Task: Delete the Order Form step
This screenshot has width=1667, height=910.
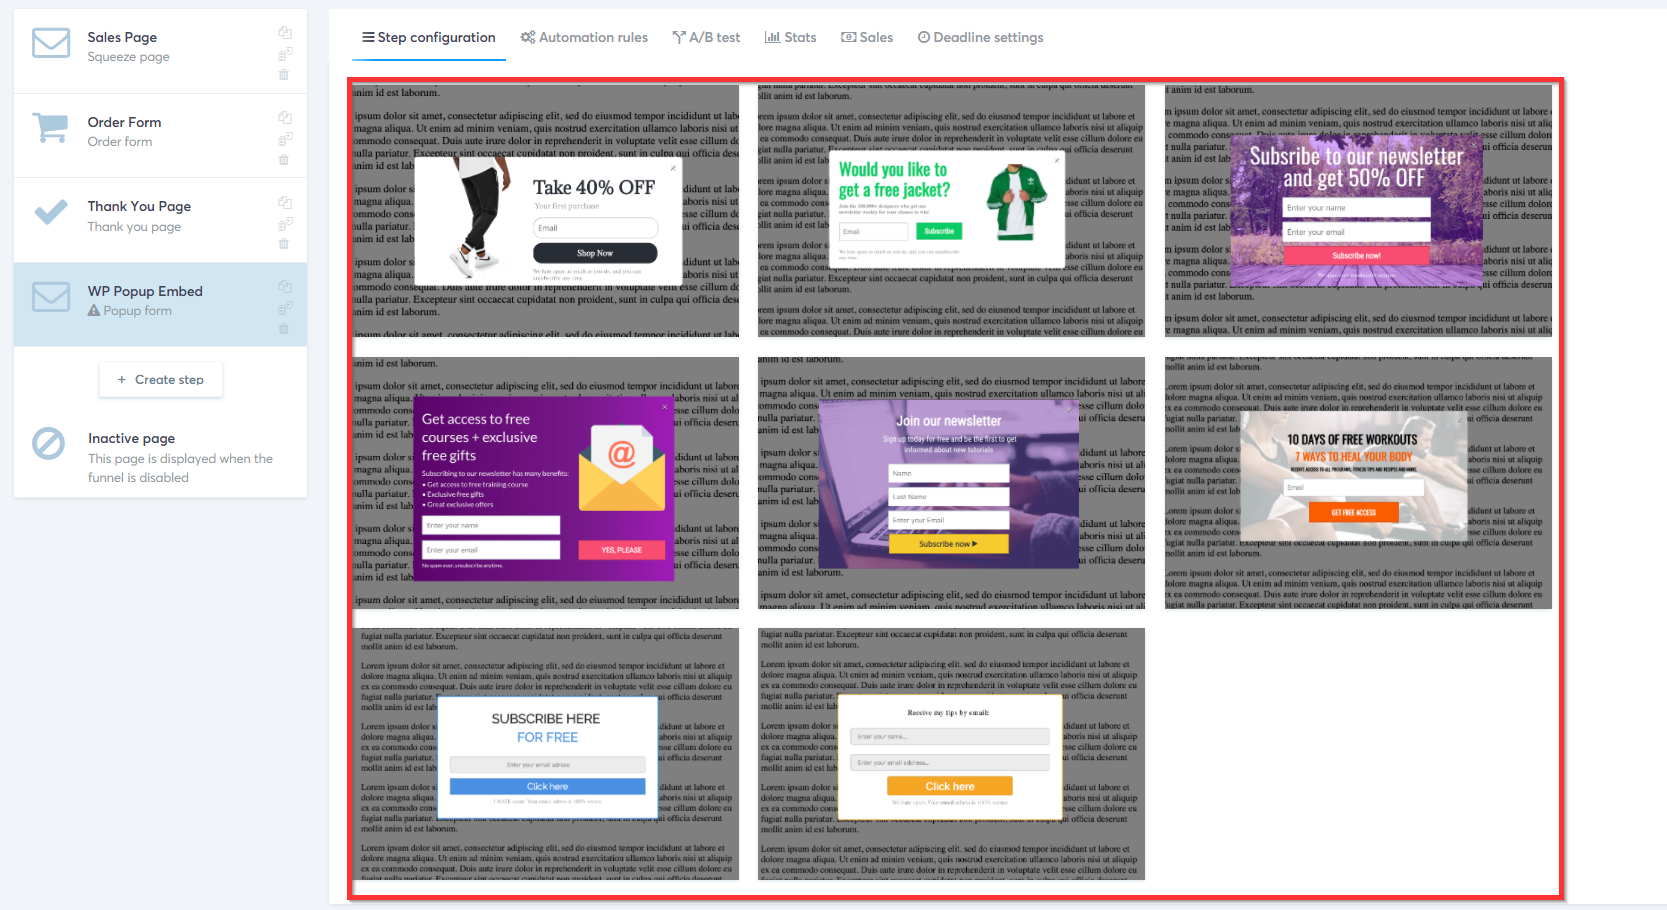Action: 284,160
